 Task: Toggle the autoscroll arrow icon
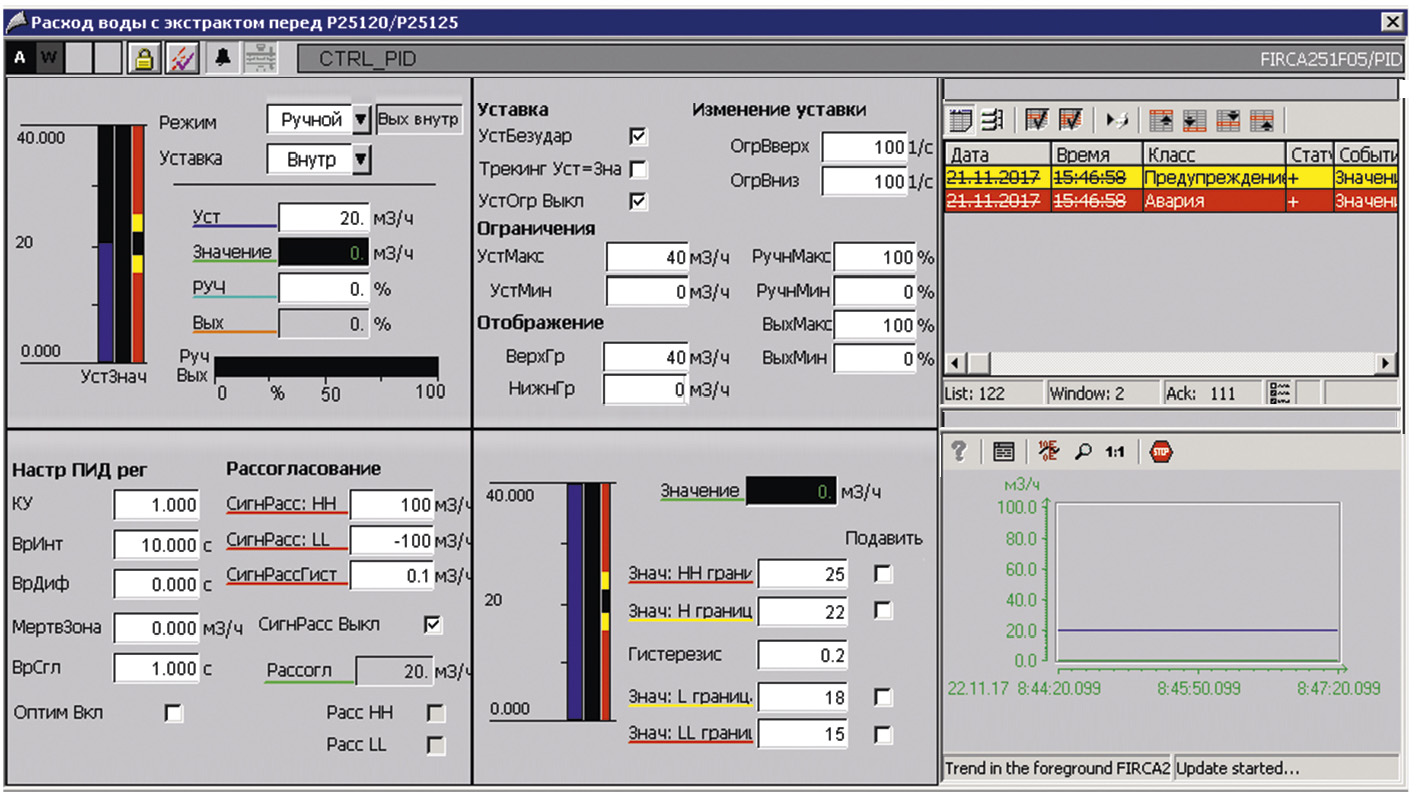(1117, 121)
